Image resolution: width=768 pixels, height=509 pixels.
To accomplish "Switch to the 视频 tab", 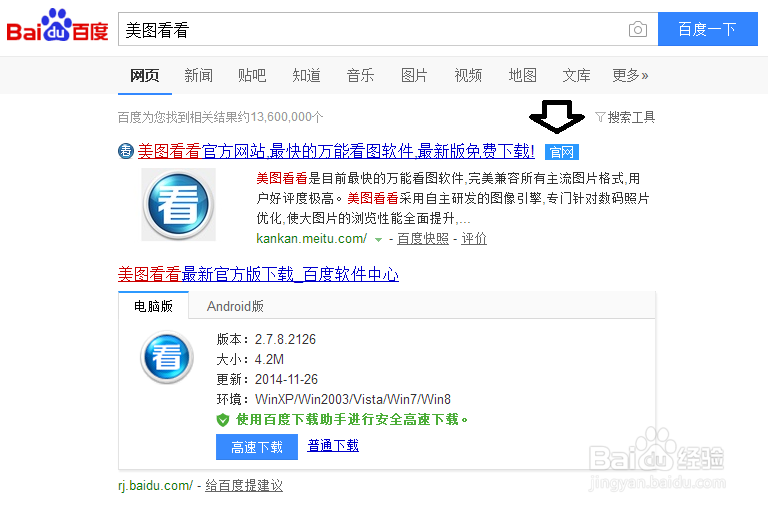I will 468,75.
